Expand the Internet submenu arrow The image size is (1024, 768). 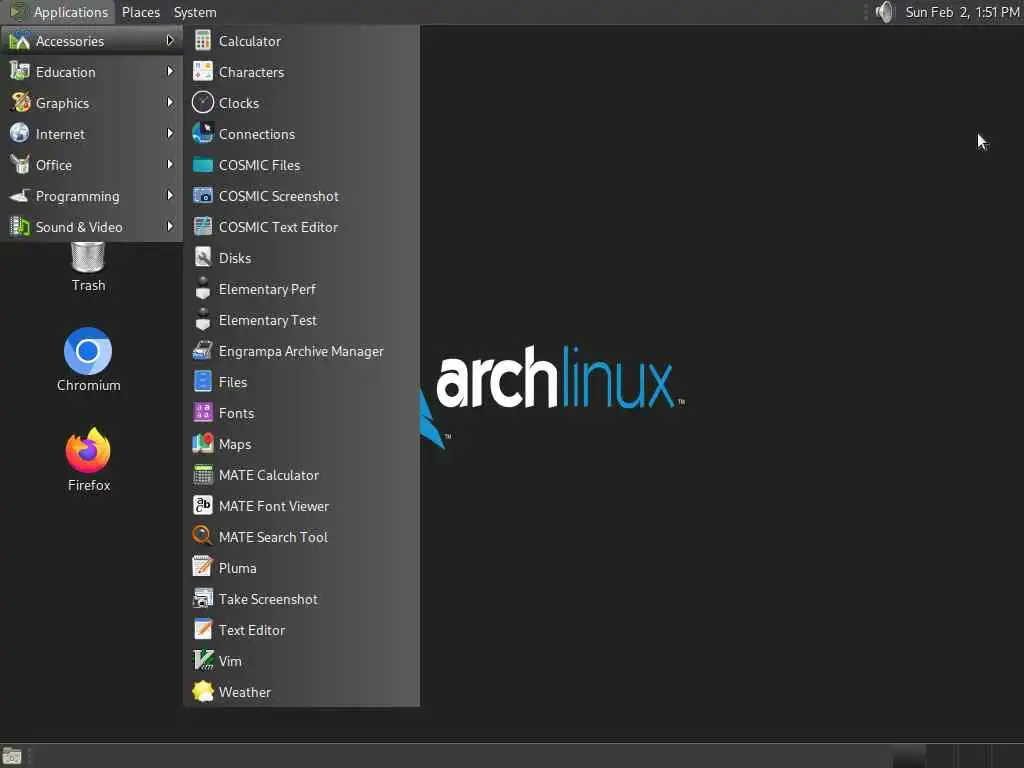pyautogui.click(x=170, y=133)
